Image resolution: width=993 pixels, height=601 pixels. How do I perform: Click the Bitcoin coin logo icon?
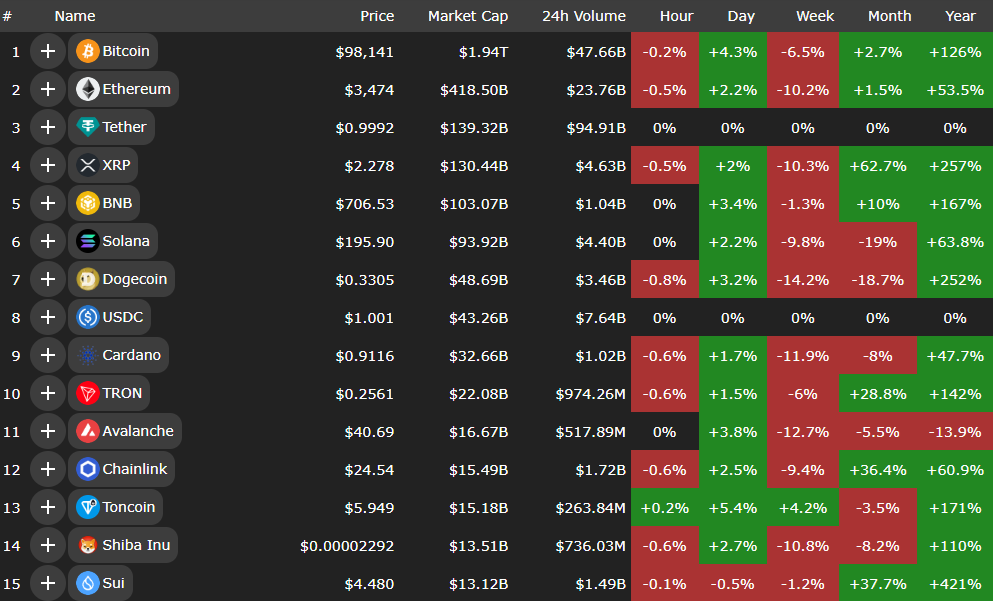[x=87, y=51]
